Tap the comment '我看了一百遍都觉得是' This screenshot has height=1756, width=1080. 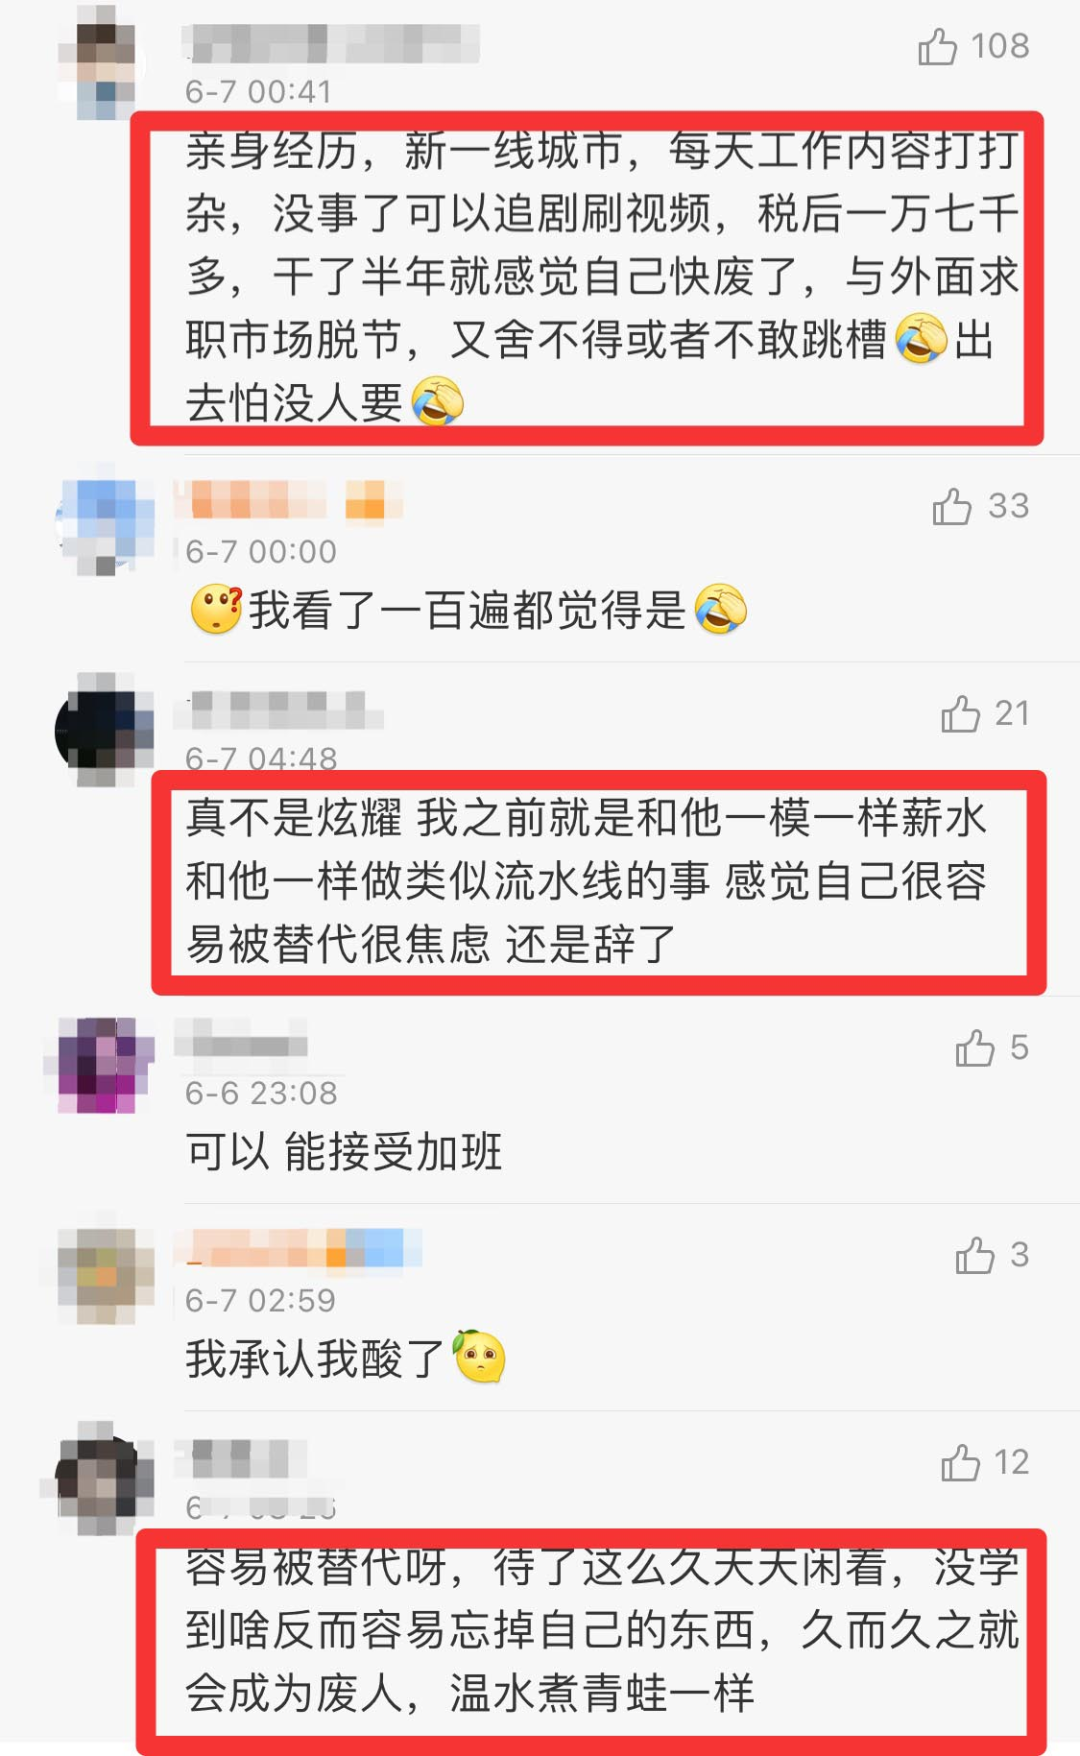click(468, 610)
